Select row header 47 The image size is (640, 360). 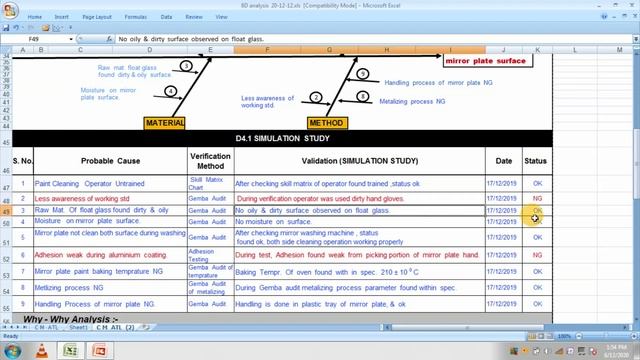pos(6,184)
